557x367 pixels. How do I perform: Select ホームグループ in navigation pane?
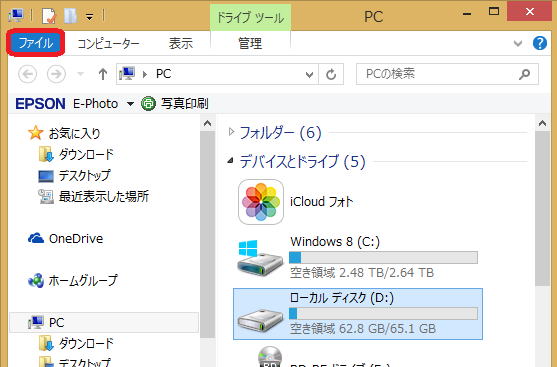pos(83,280)
